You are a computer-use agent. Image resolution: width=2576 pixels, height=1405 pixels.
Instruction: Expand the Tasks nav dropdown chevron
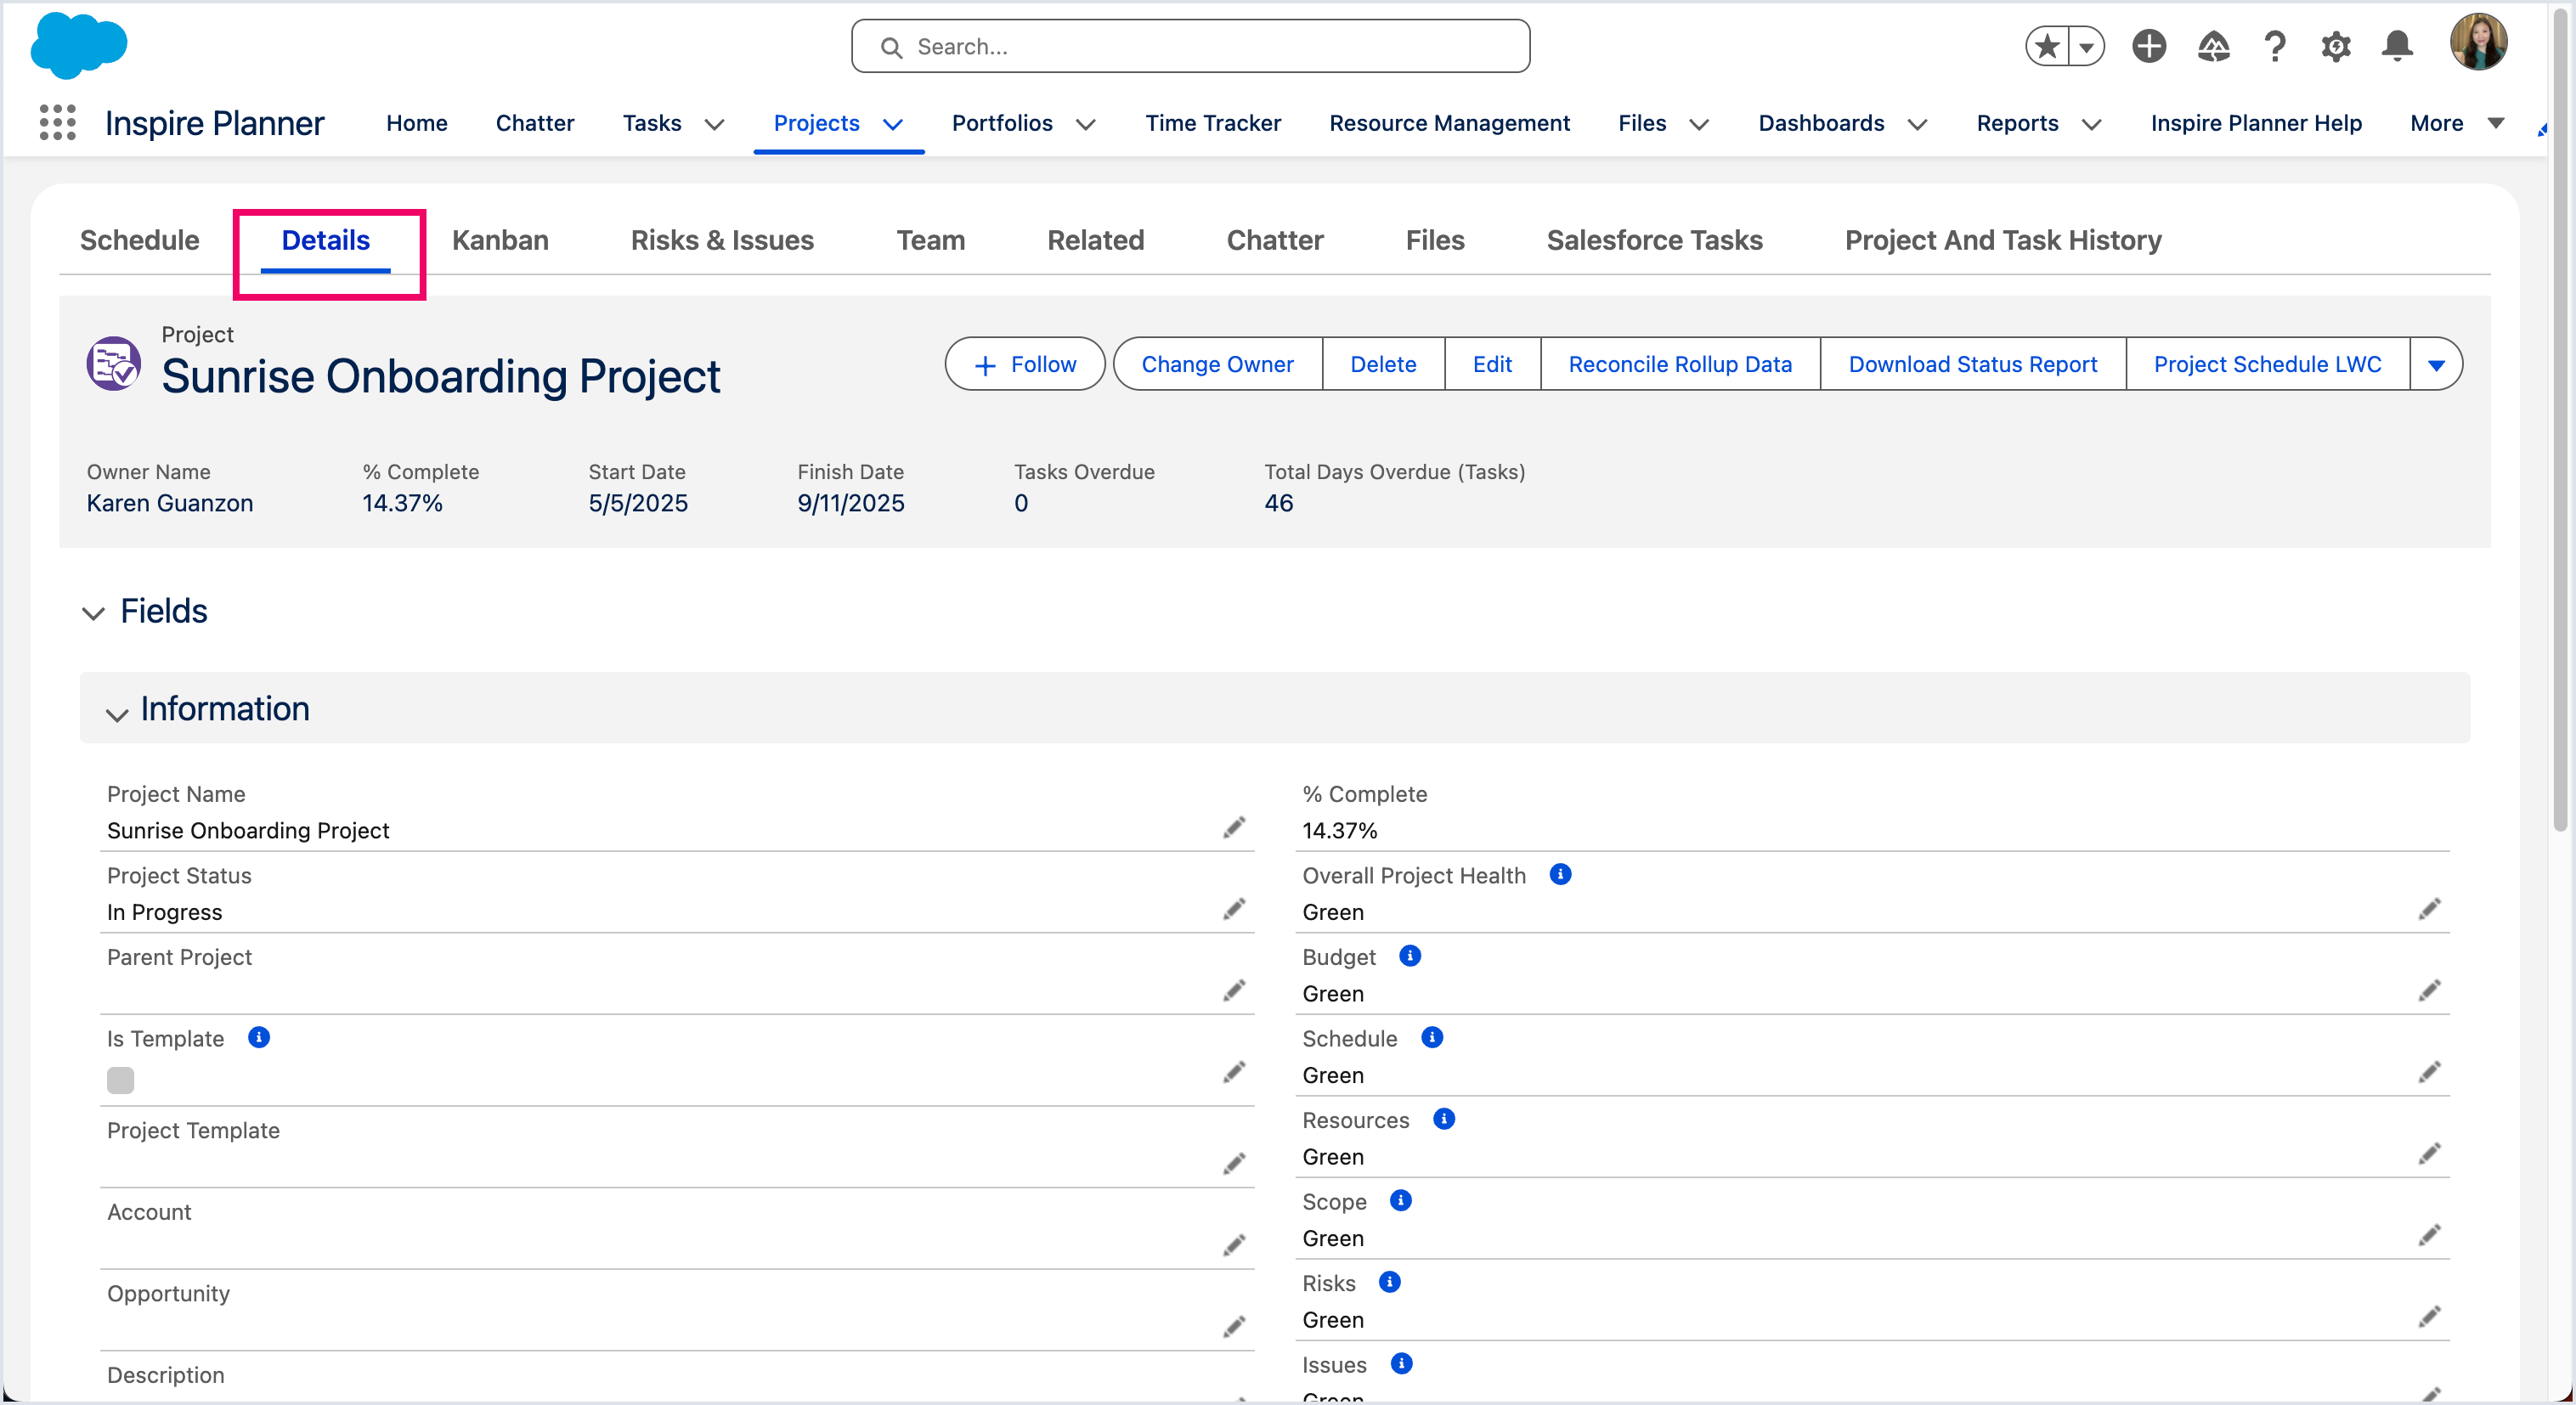coord(714,124)
